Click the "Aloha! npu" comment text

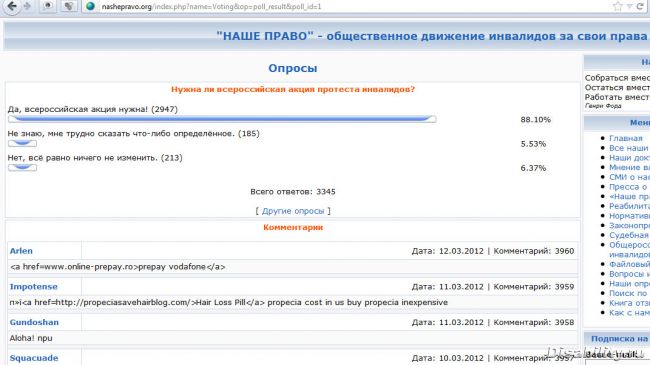31,338
